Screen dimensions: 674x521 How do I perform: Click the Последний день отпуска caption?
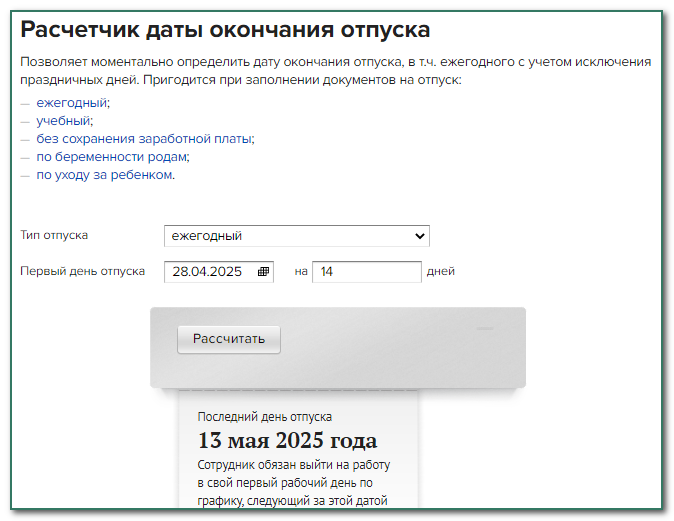click(x=264, y=416)
